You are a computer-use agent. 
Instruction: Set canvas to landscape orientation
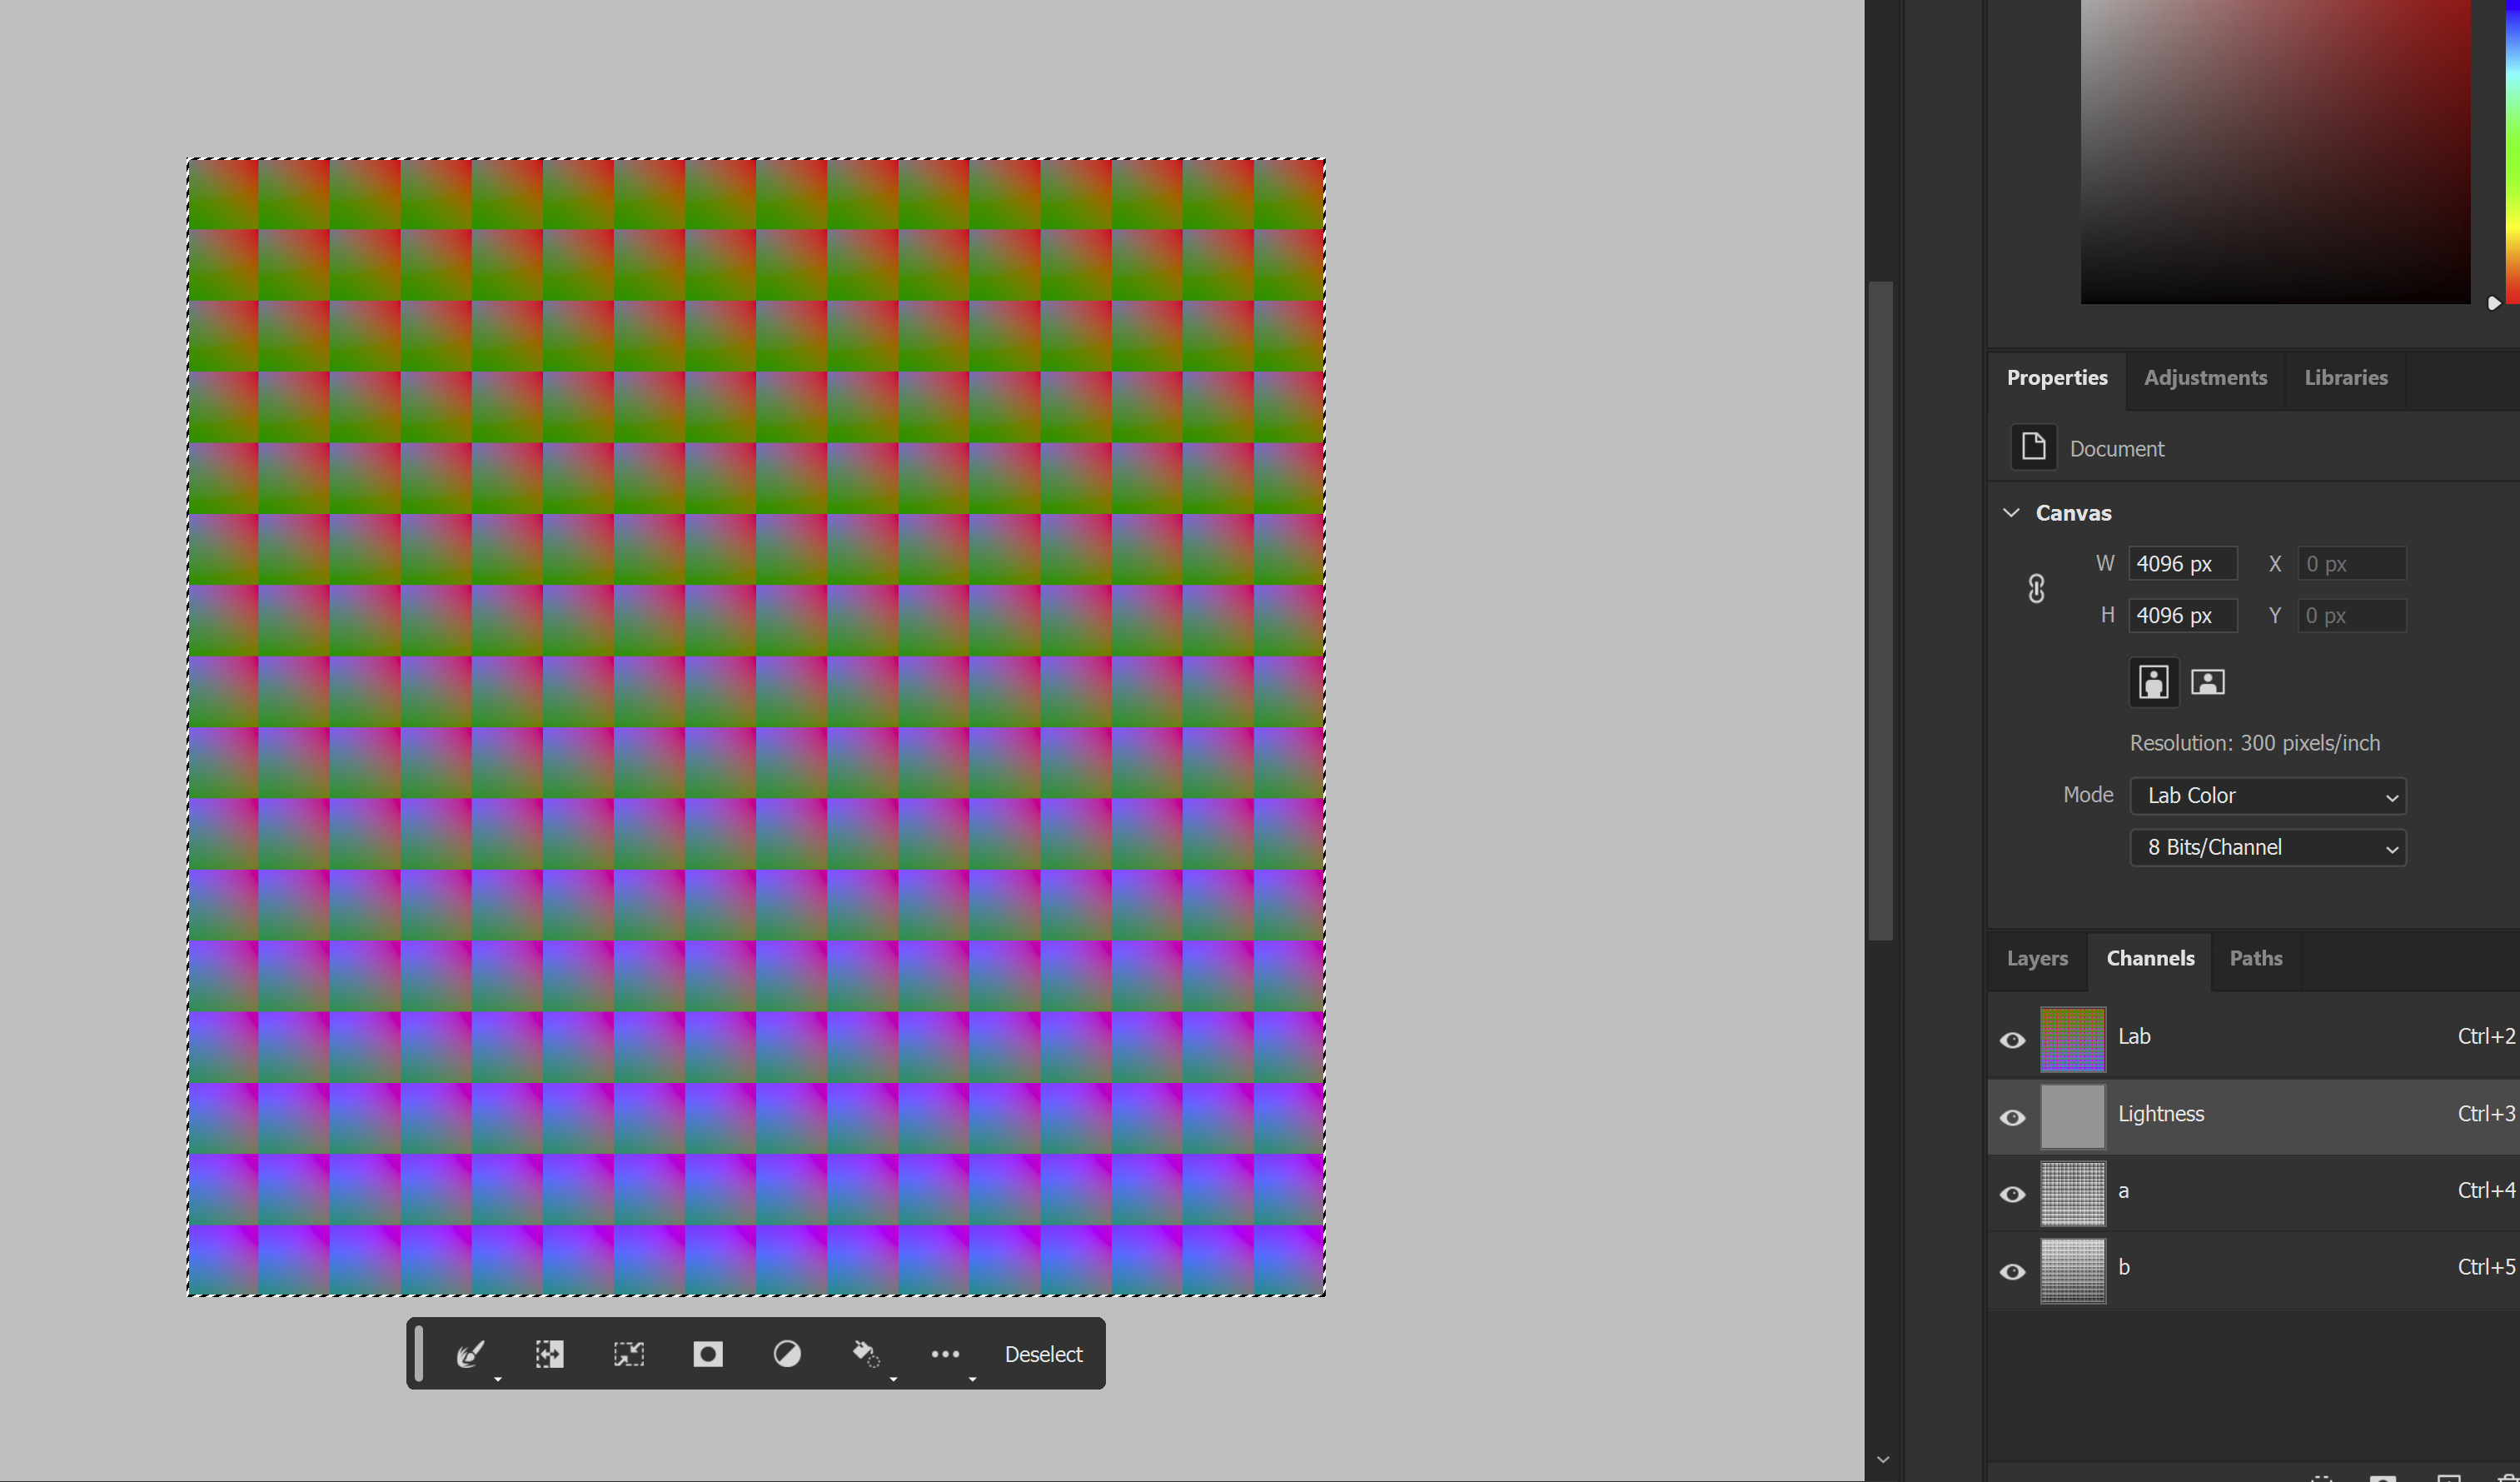tap(2208, 683)
